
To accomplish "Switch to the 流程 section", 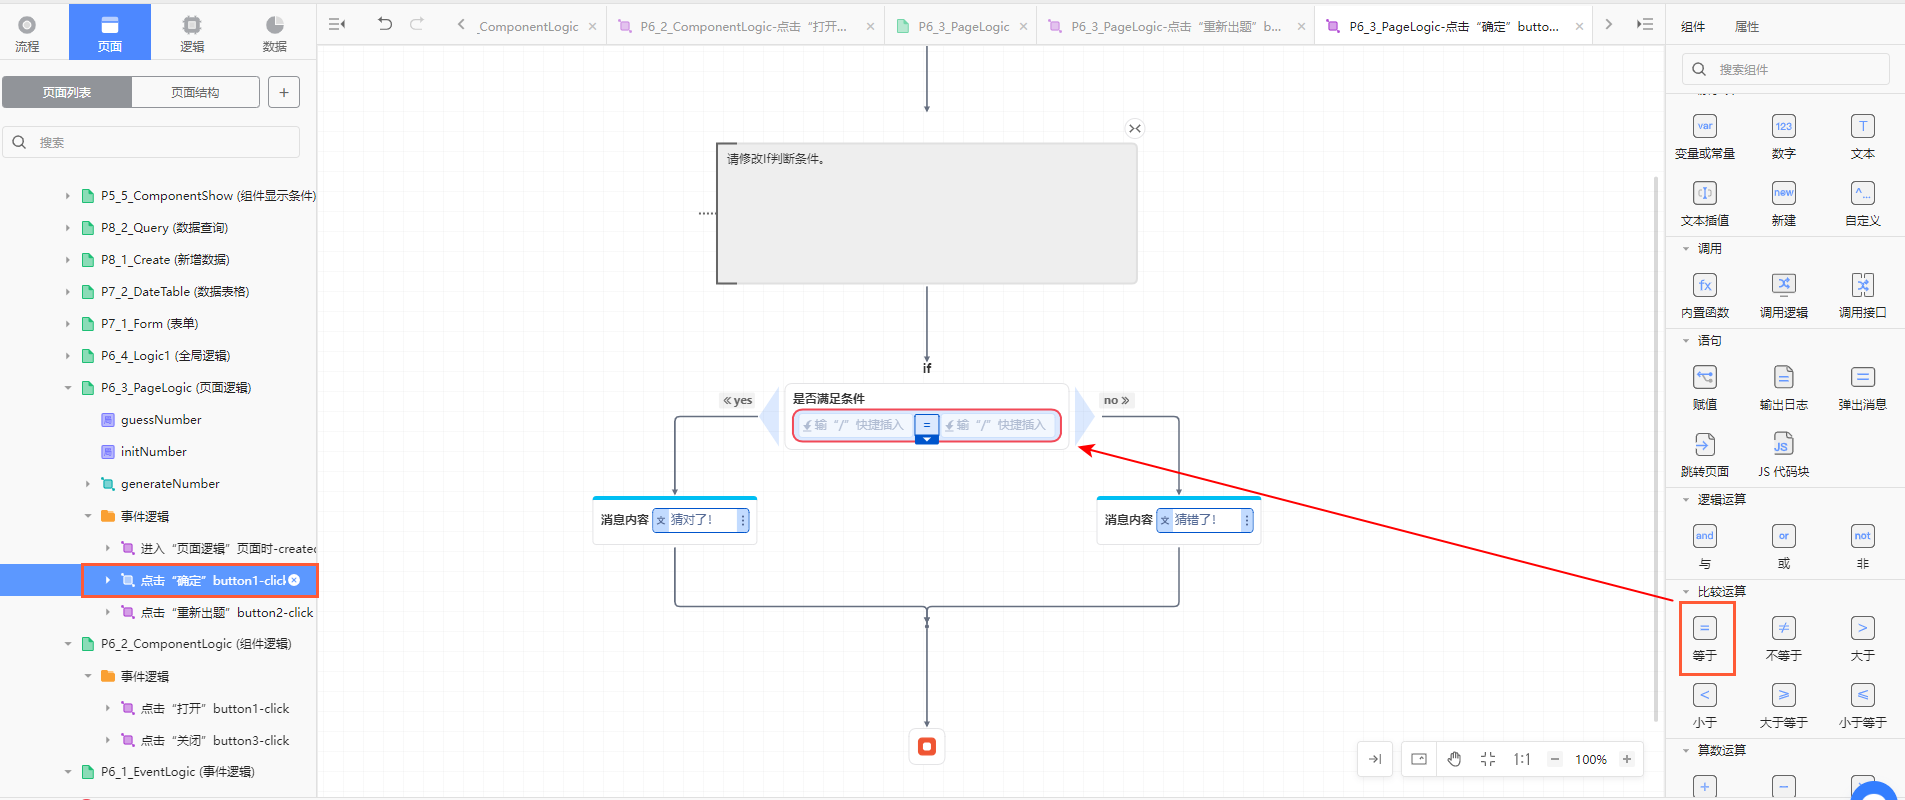I will tap(27, 33).
